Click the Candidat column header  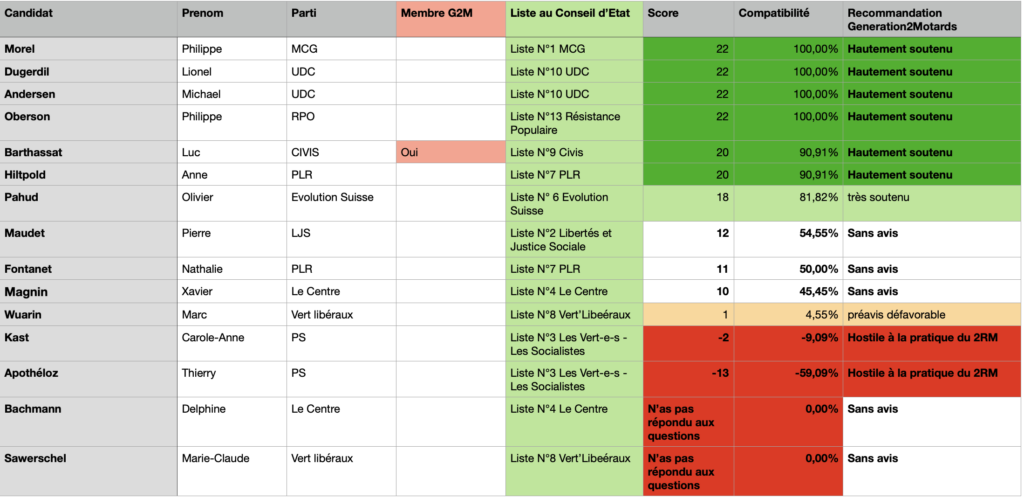click(x=29, y=13)
